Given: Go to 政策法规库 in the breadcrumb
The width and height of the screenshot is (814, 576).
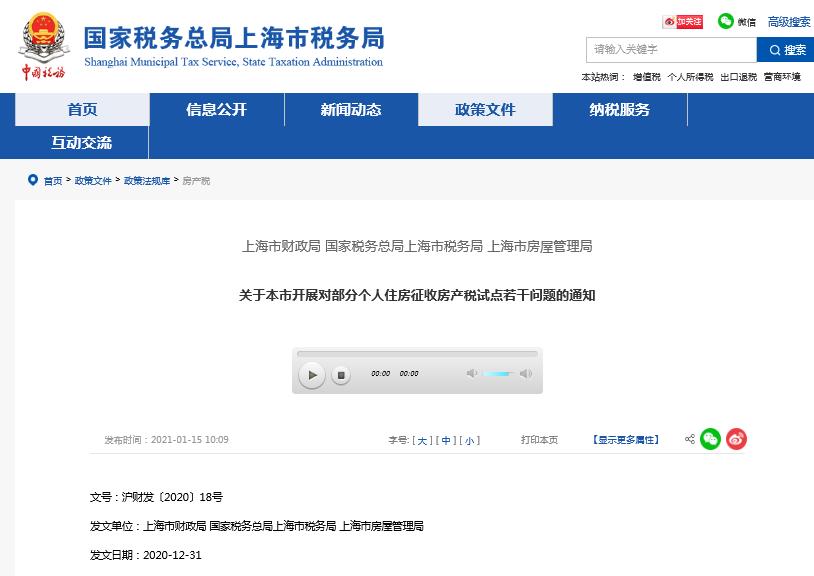Looking at the screenshot, I should [x=147, y=181].
